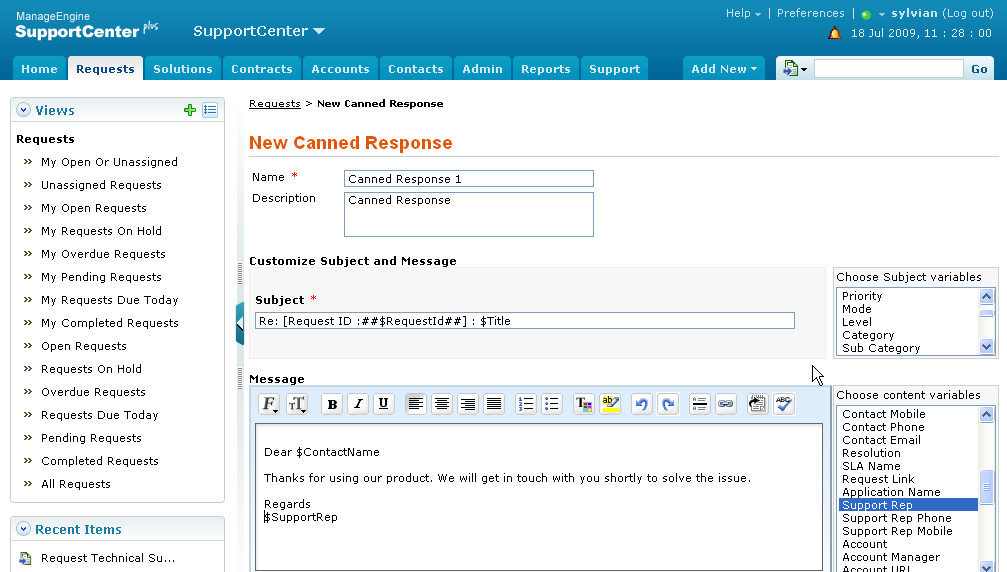Open the Admin tab
This screenshot has width=1007, height=572.
point(483,69)
